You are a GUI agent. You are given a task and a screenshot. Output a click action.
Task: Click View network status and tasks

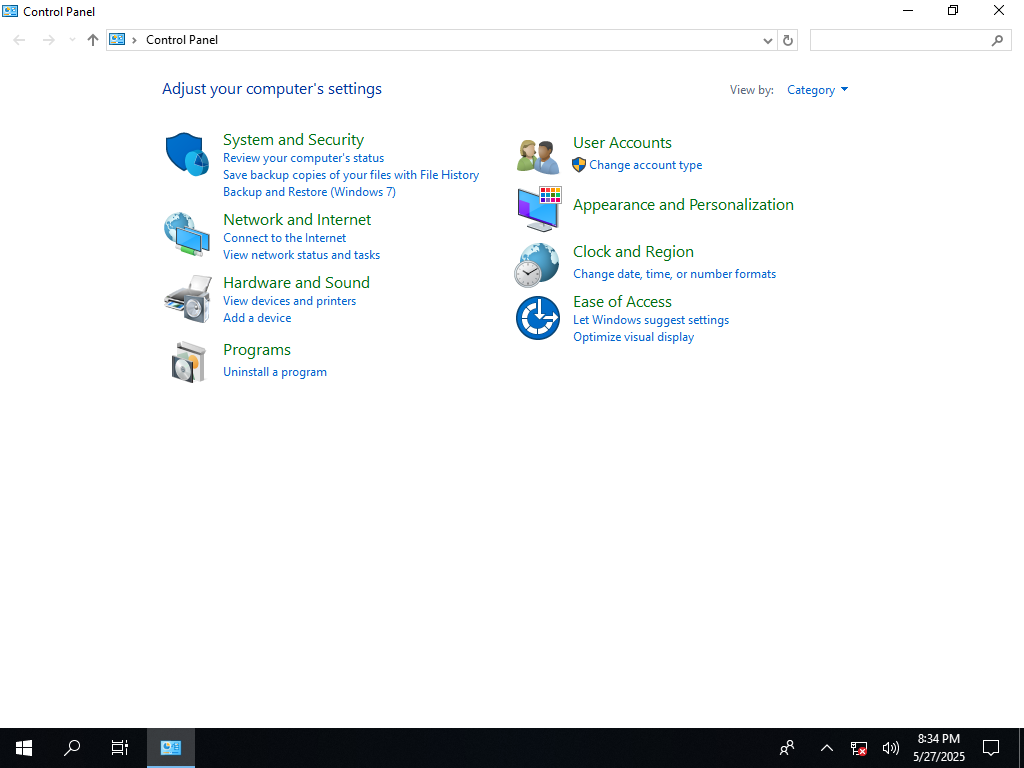(x=302, y=255)
